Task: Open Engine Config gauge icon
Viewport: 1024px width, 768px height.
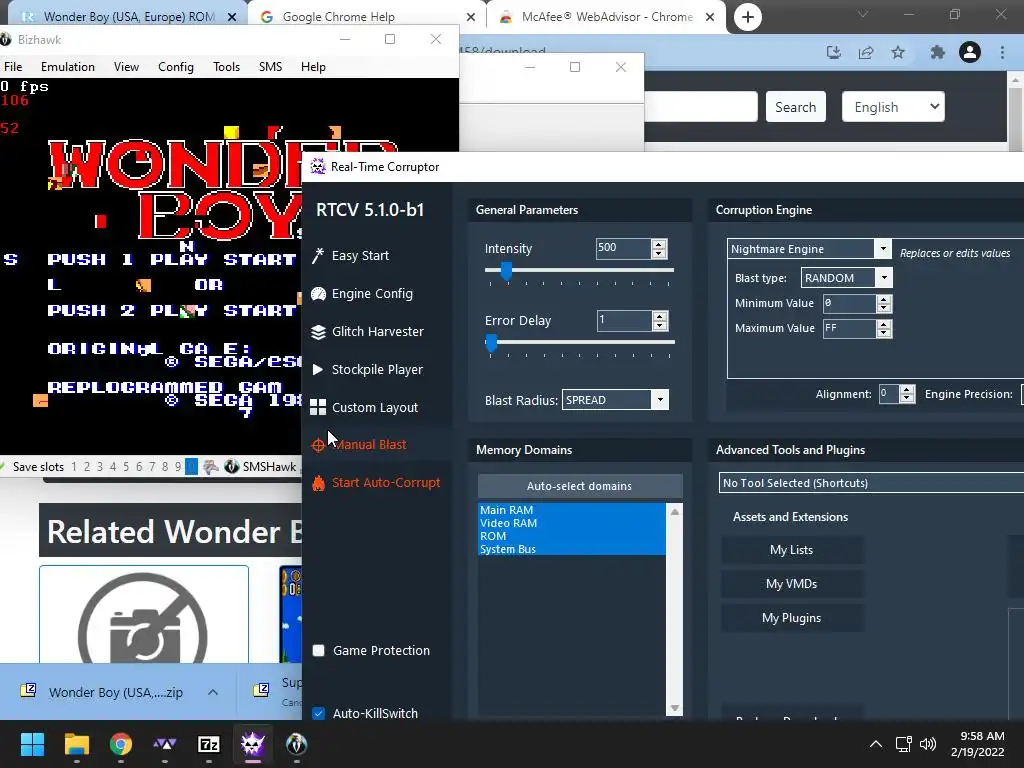Action: point(318,294)
